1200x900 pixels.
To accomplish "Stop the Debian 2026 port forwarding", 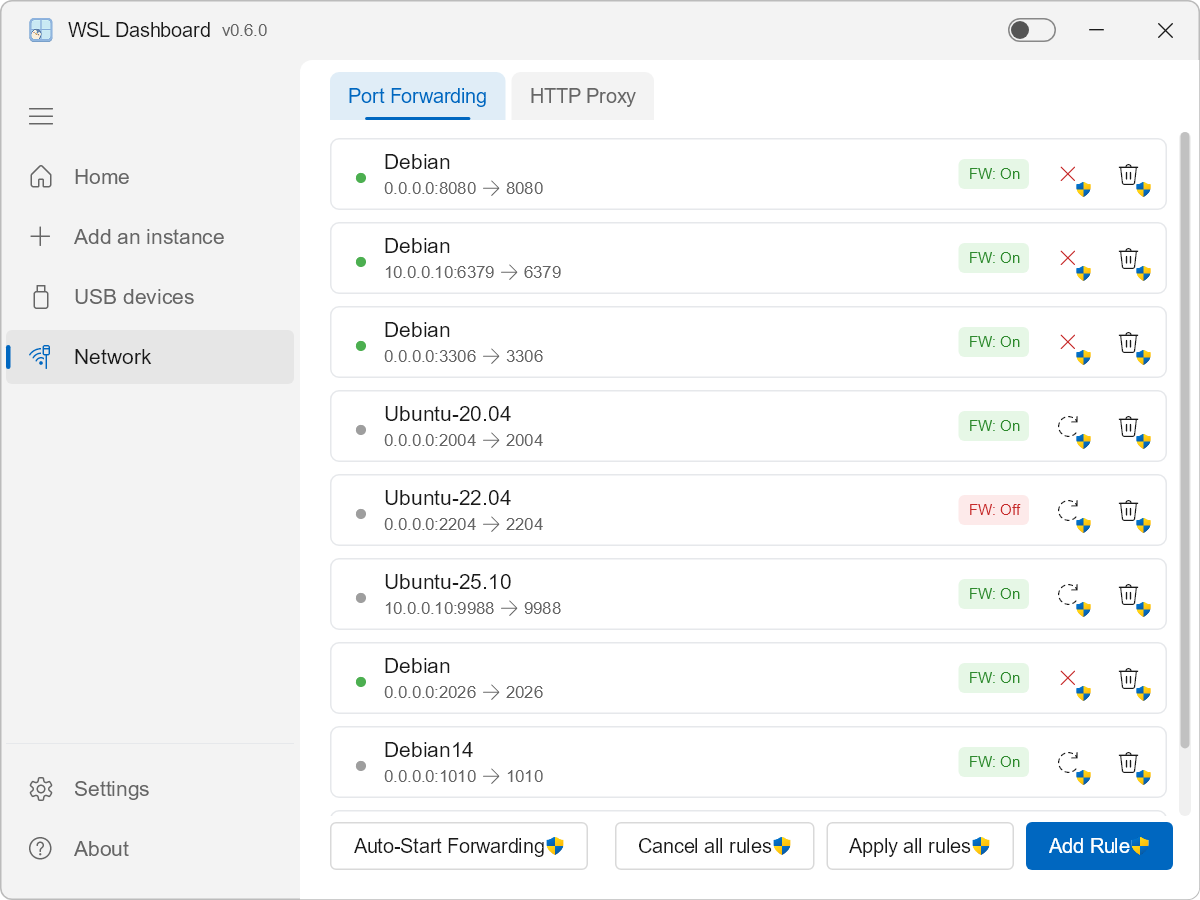I will [x=1068, y=679].
